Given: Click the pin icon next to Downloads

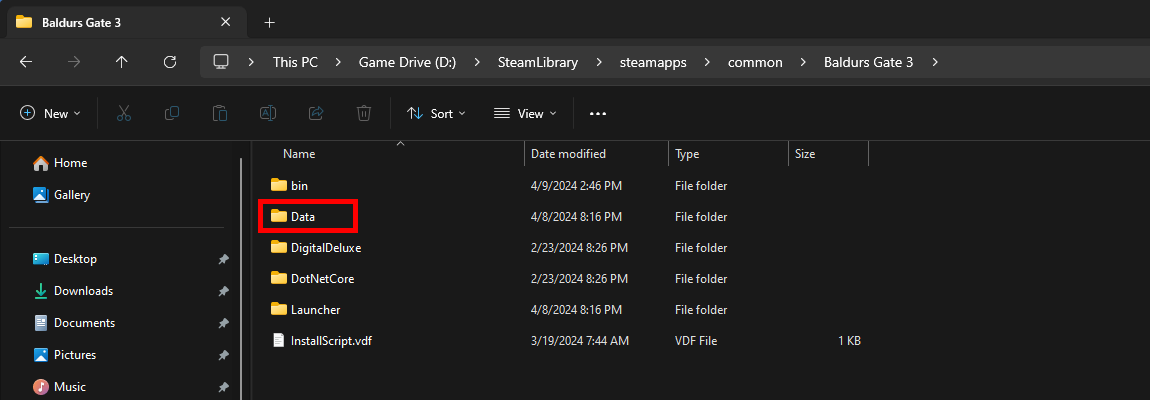Looking at the screenshot, I should click(x=224, y=291).
